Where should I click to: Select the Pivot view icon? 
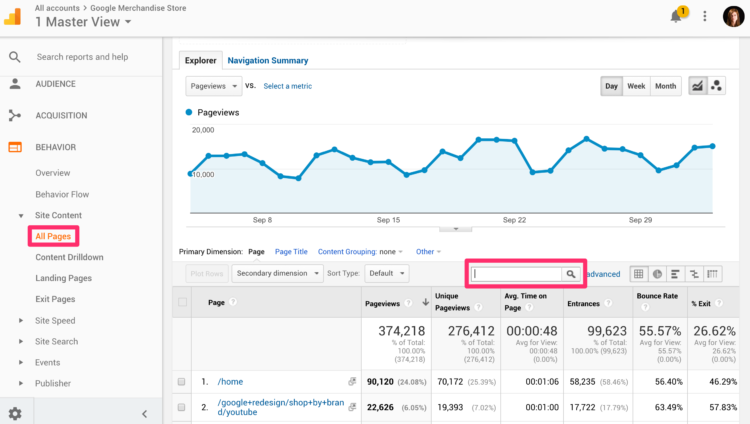(712, 274)
